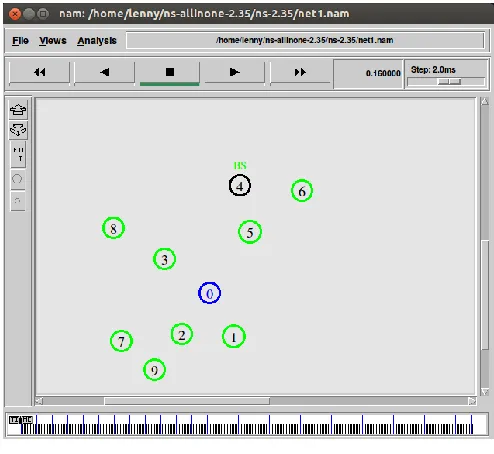494x454 pixels.
Task: Open the Views menu
Action: point(53,41)
